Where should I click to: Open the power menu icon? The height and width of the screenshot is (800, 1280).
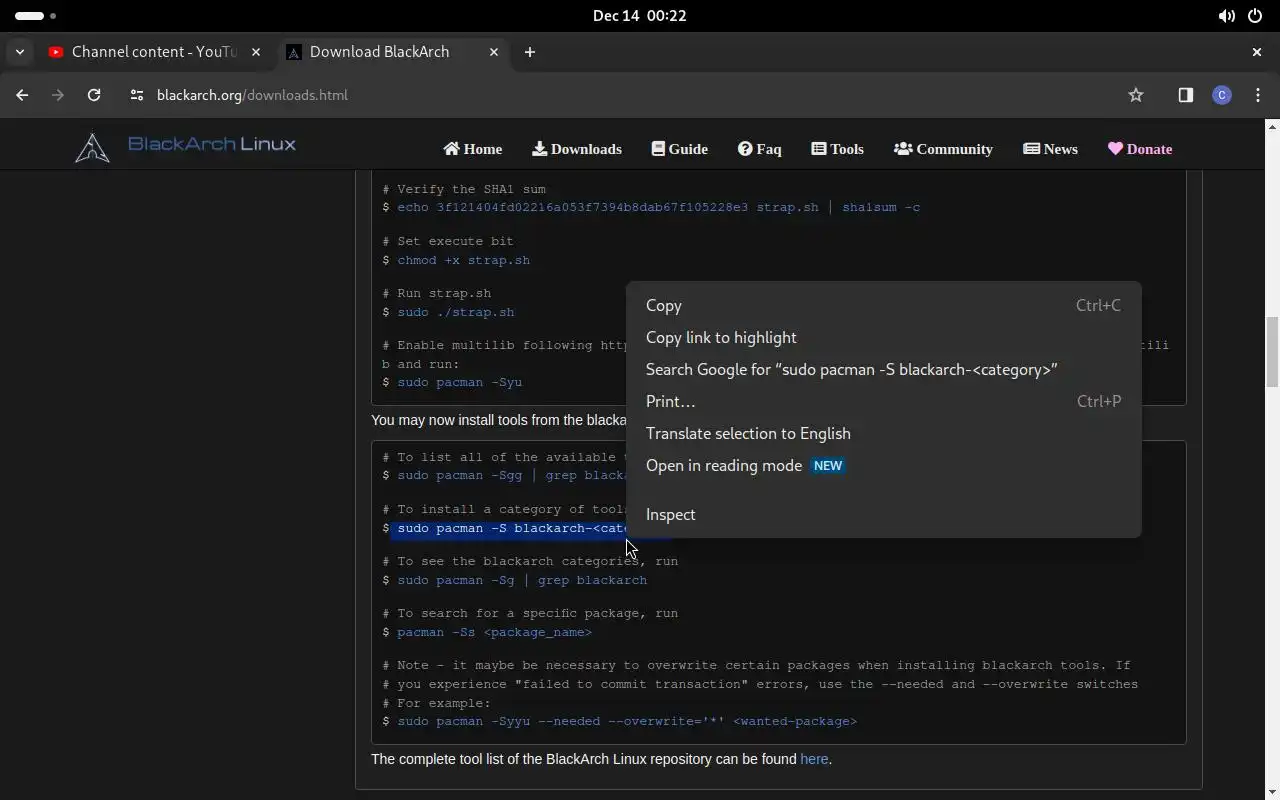click(x=1255, y=16)
